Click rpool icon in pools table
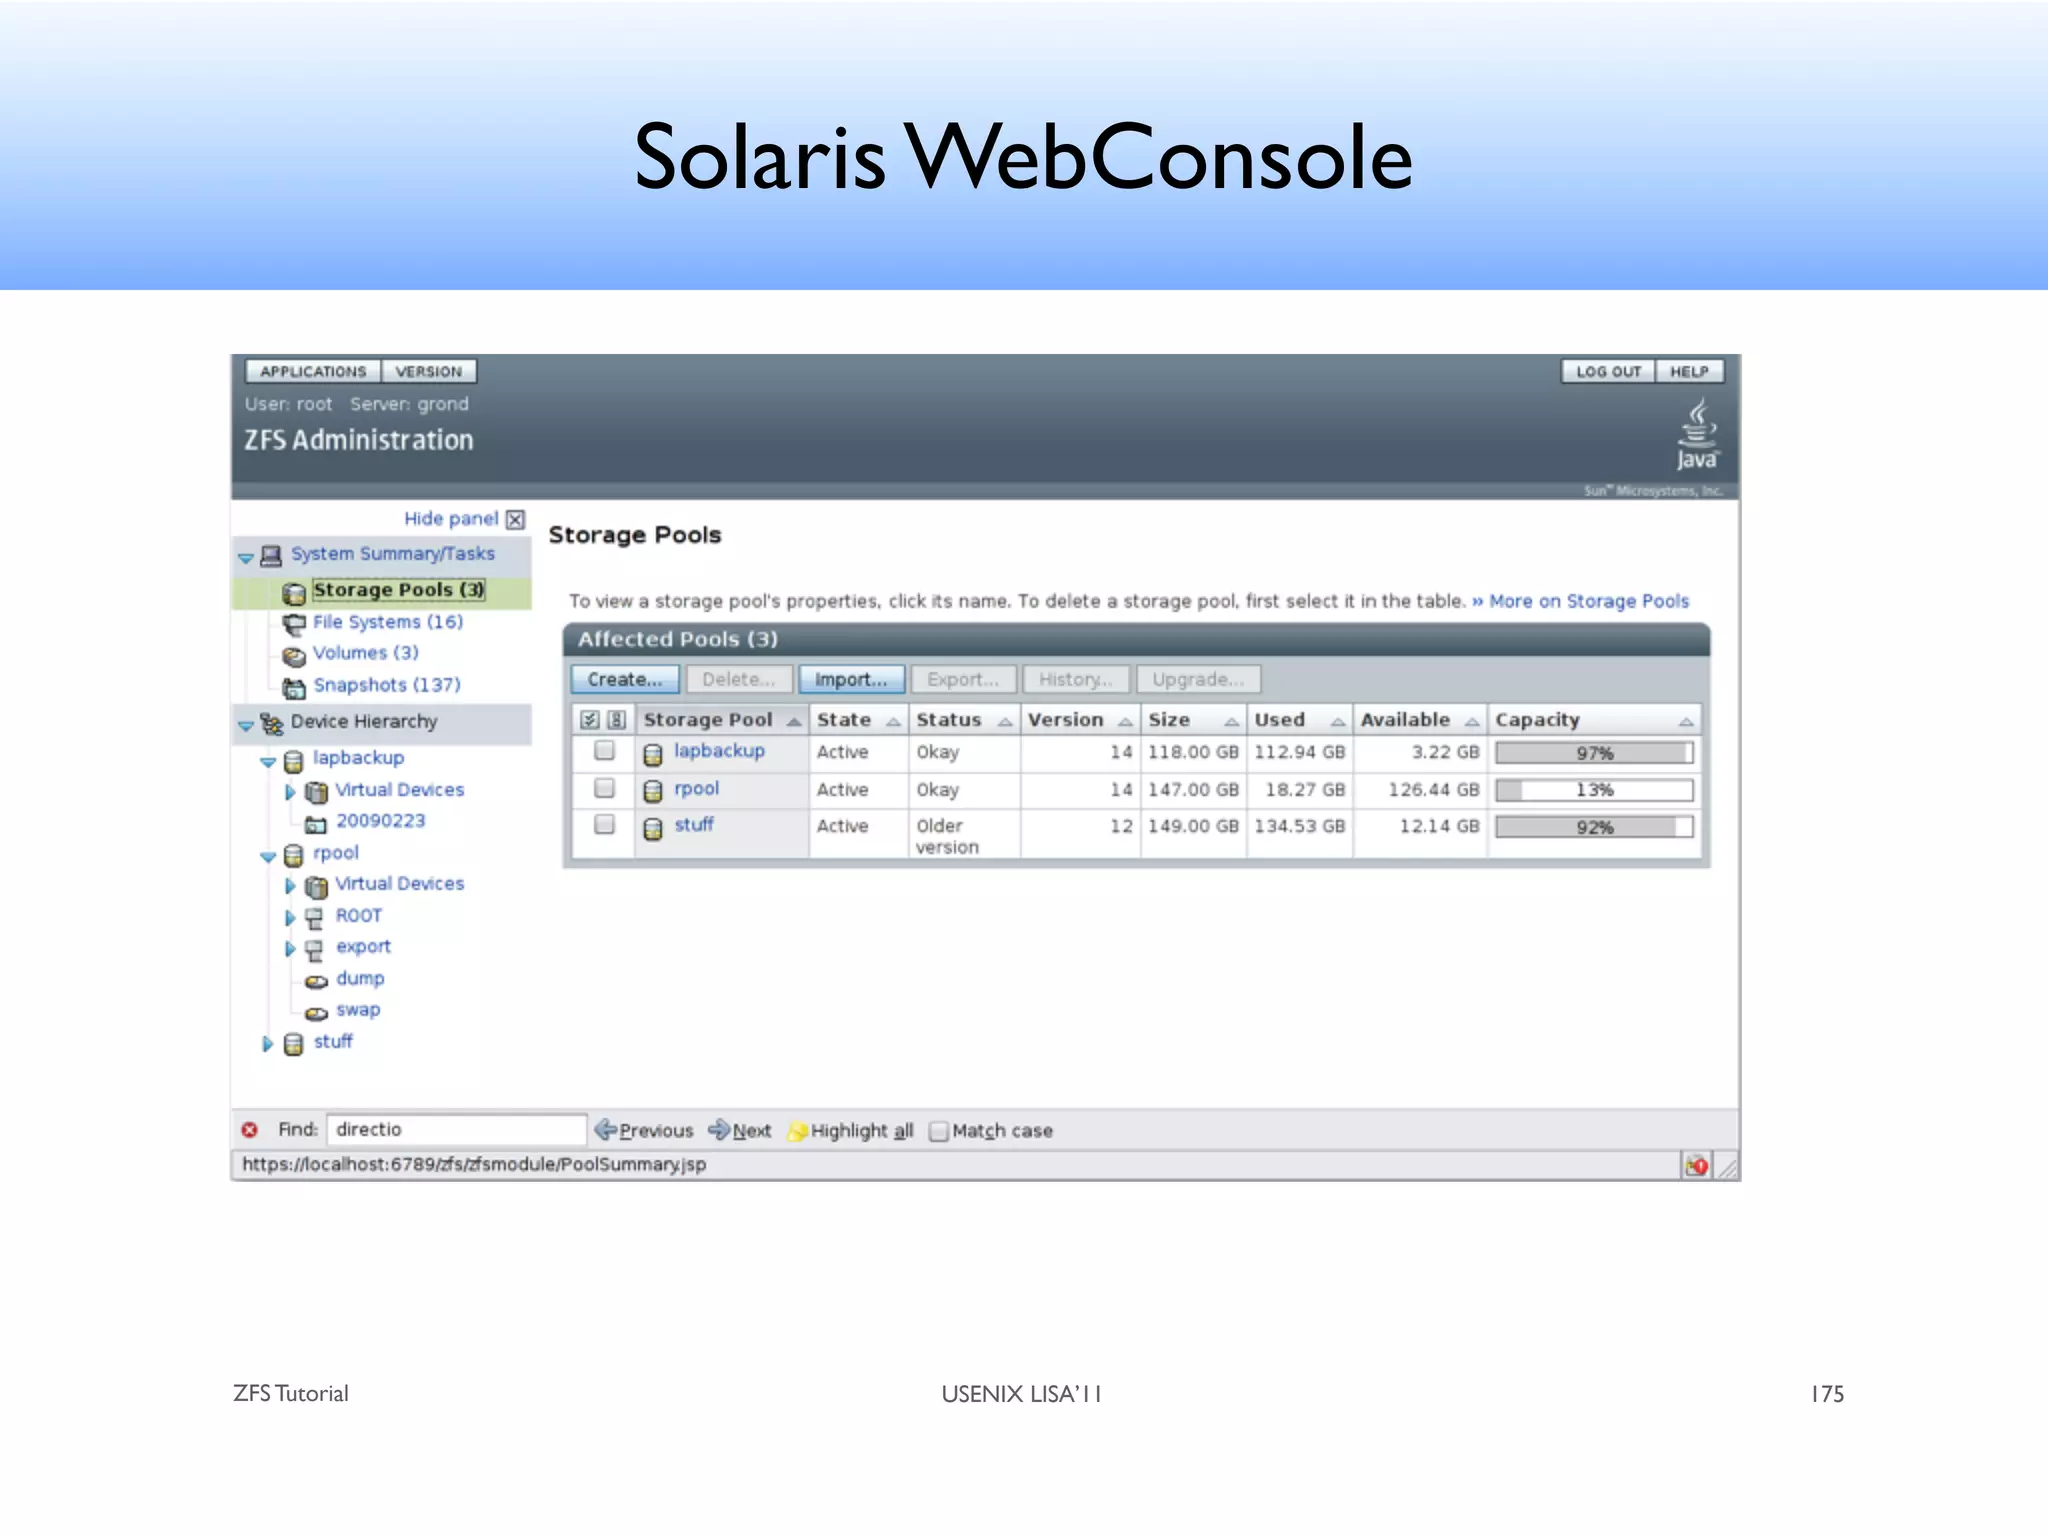The image size is (2048, 1536). pos(653,792)
